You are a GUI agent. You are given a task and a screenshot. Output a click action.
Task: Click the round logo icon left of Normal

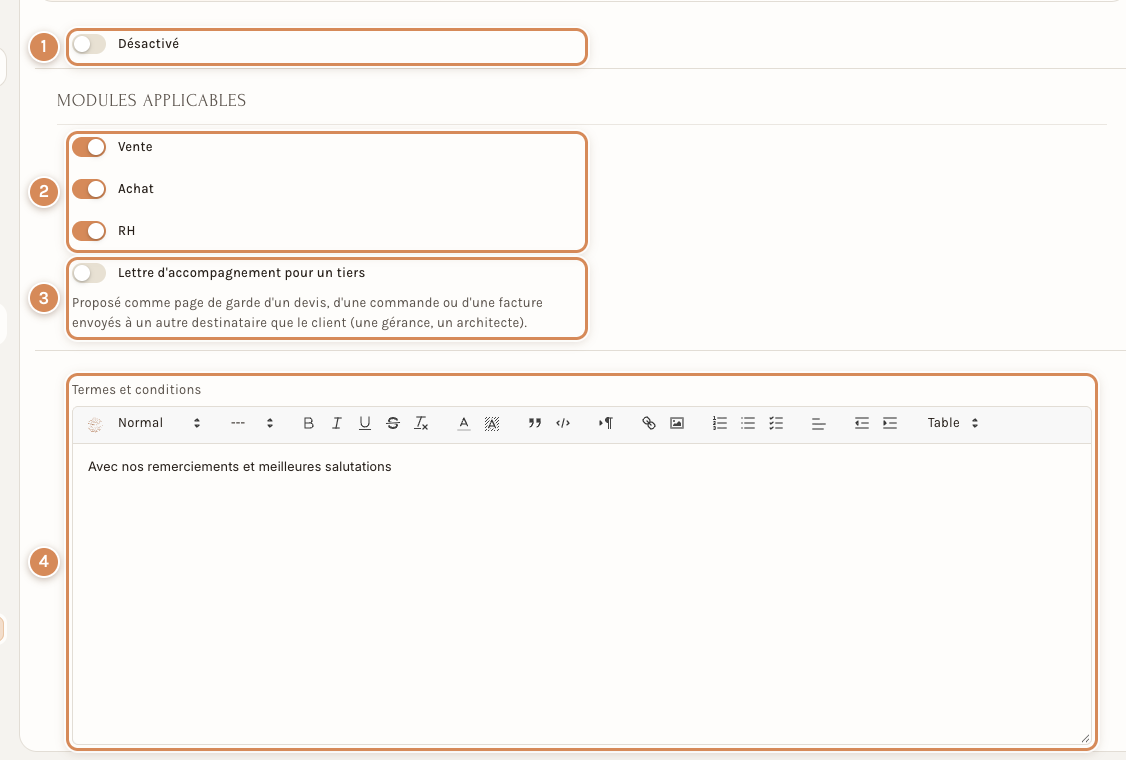click(95, 424)
